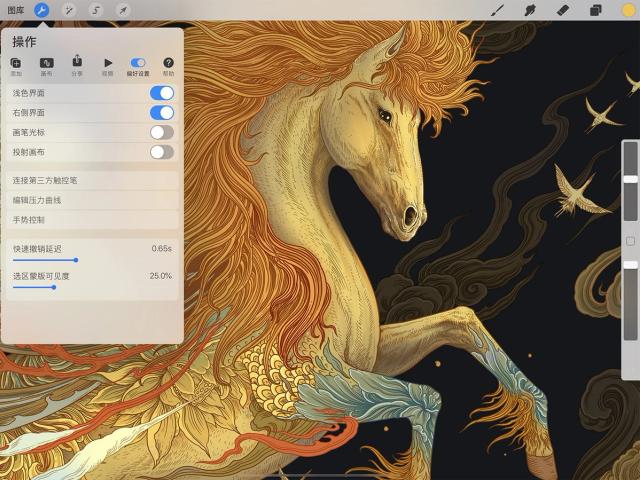The image size is (640, 480).
Task: Close the Actions wrench menu
Action: [x=42, y=10]
